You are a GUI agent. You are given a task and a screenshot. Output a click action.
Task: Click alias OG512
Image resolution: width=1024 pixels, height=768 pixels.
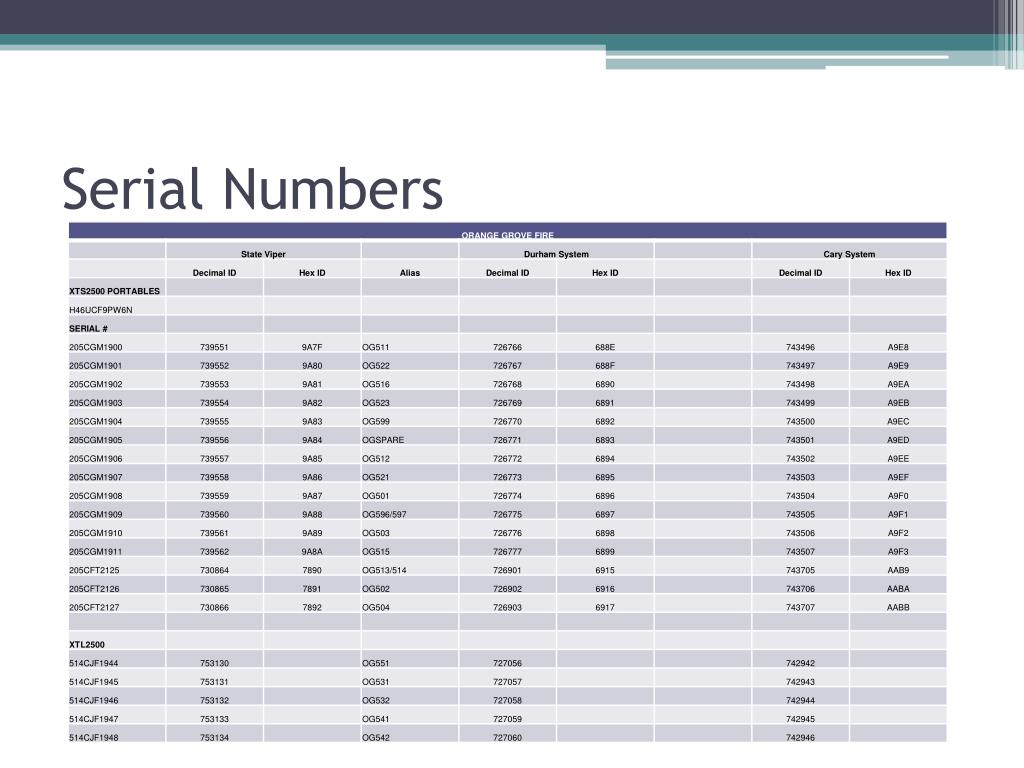(x=376, y=459)
